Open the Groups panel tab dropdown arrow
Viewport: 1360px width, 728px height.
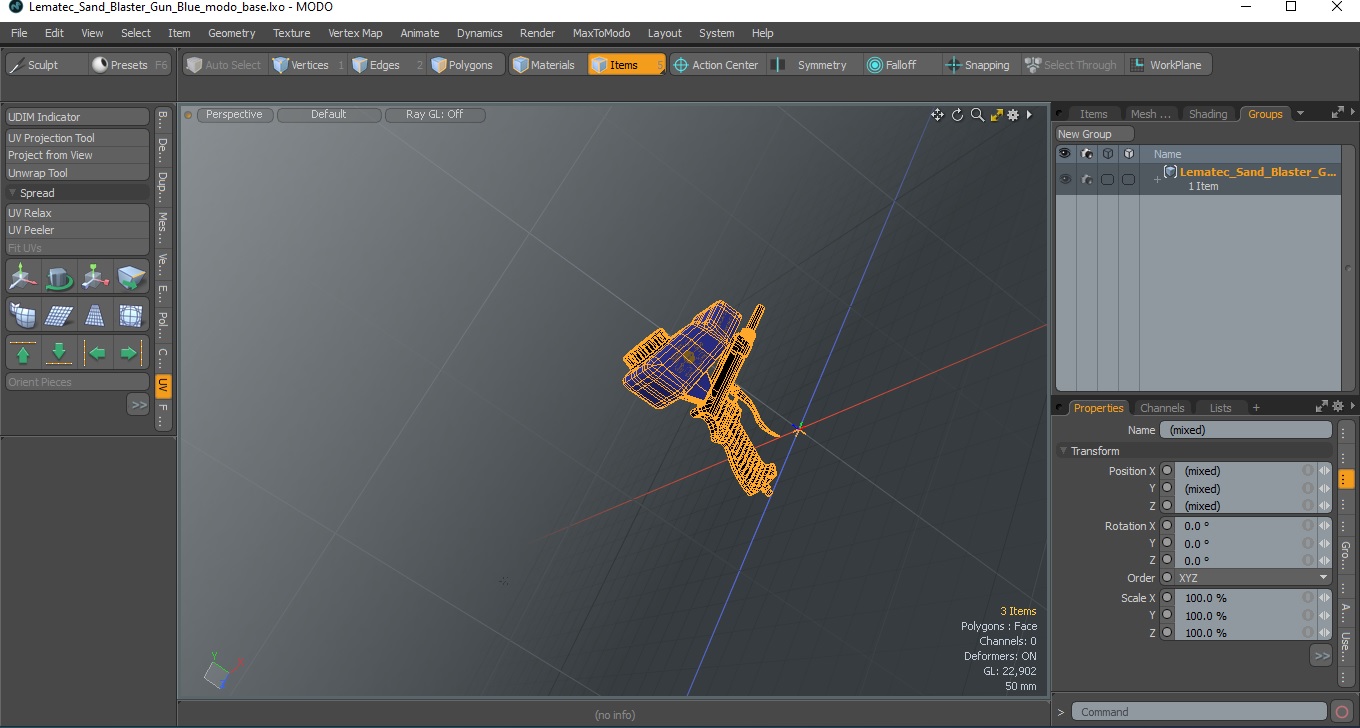1300,114
